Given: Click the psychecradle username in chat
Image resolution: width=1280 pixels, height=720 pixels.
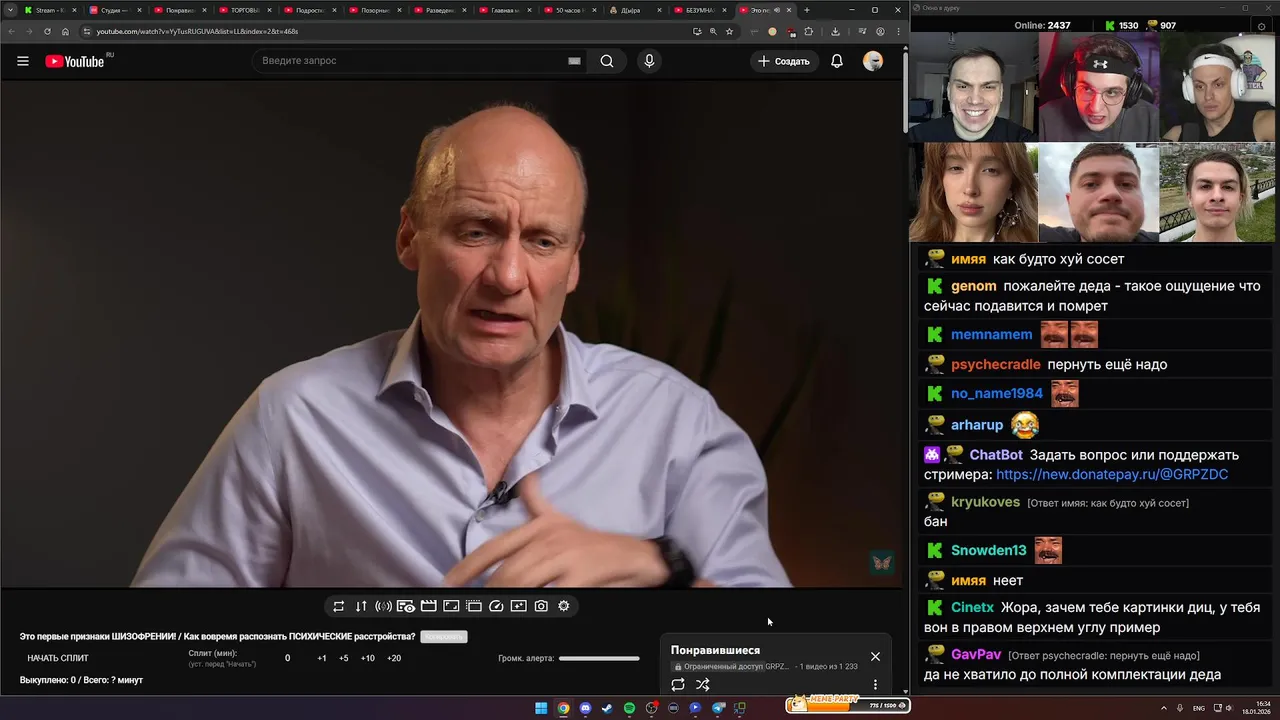Looking at the screenshot, I should [996, 364].
